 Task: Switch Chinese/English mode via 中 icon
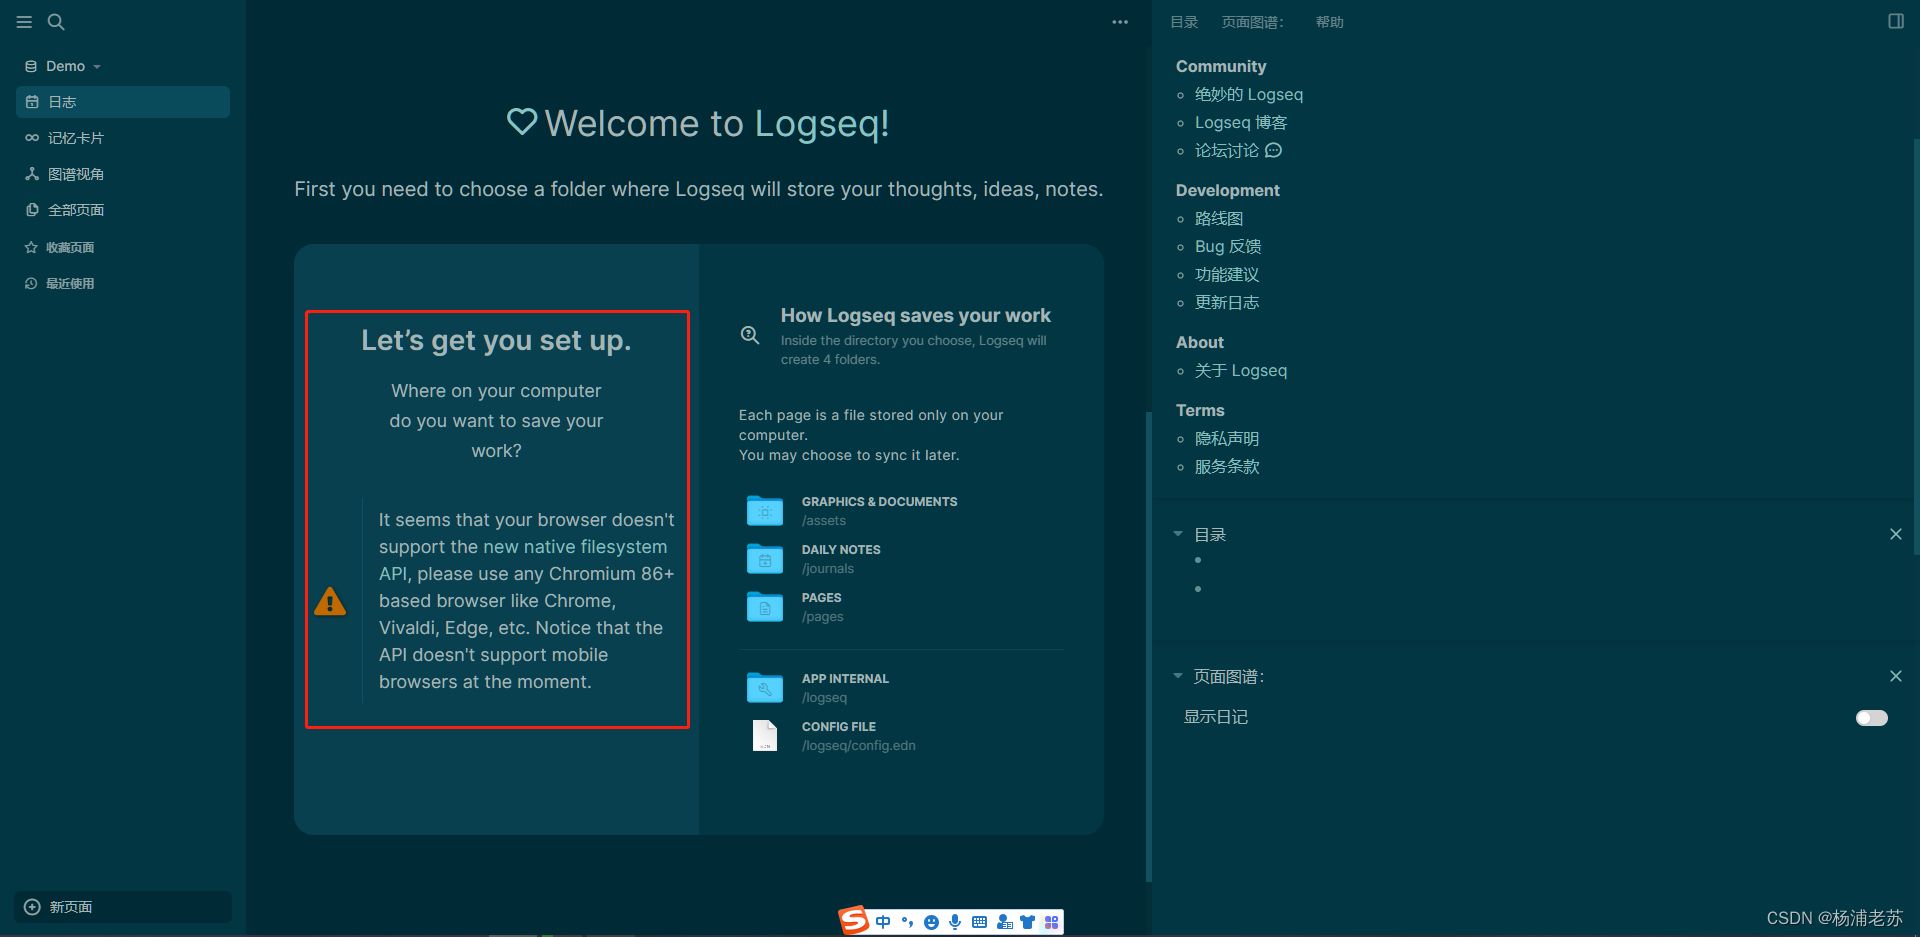(x=883, y=922)
